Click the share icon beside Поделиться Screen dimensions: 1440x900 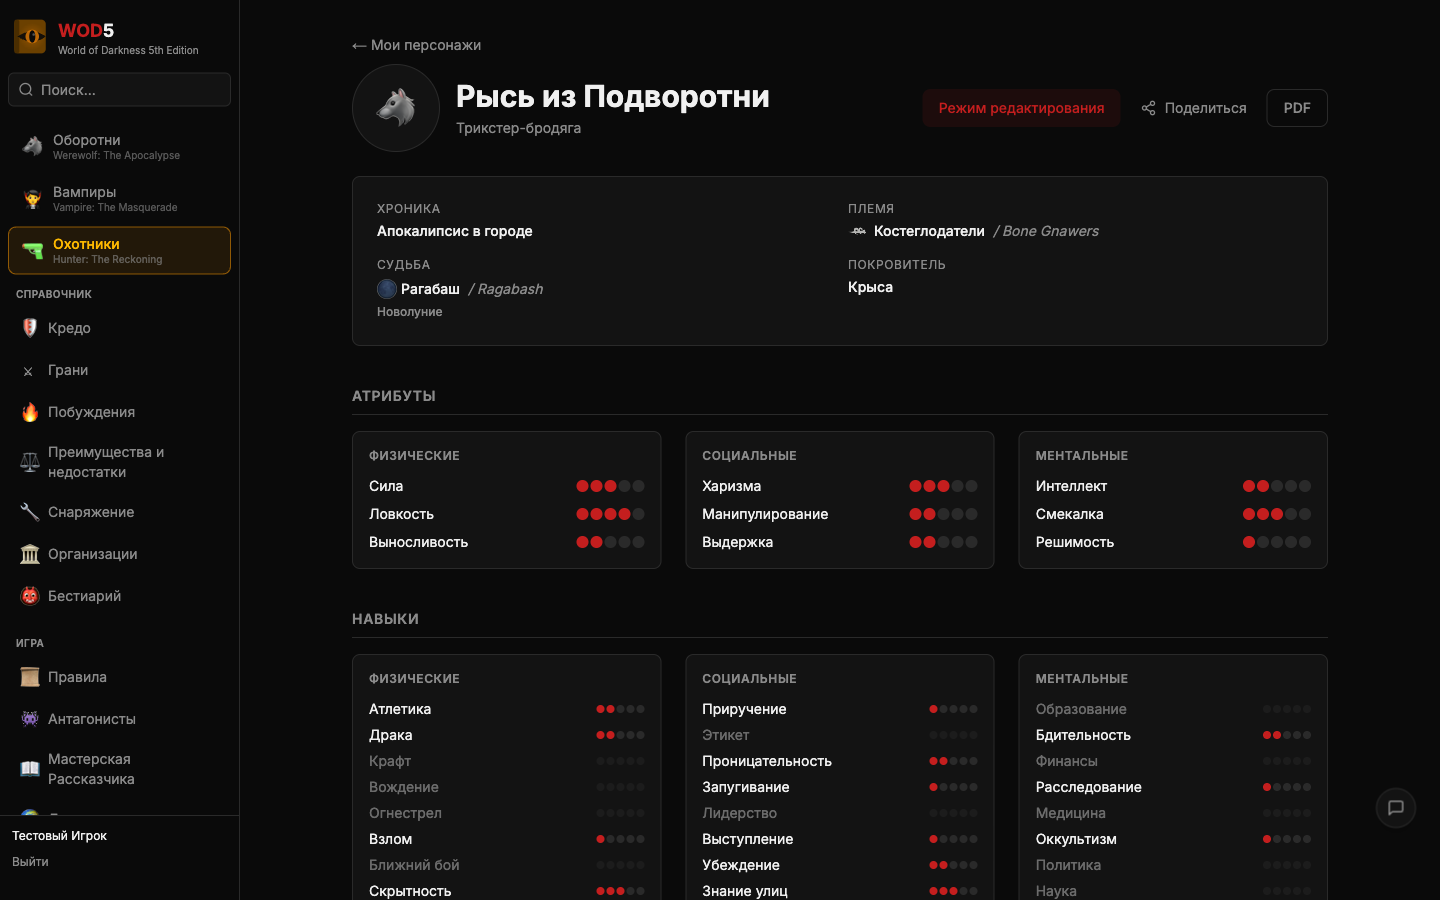tap(1149, 108)
